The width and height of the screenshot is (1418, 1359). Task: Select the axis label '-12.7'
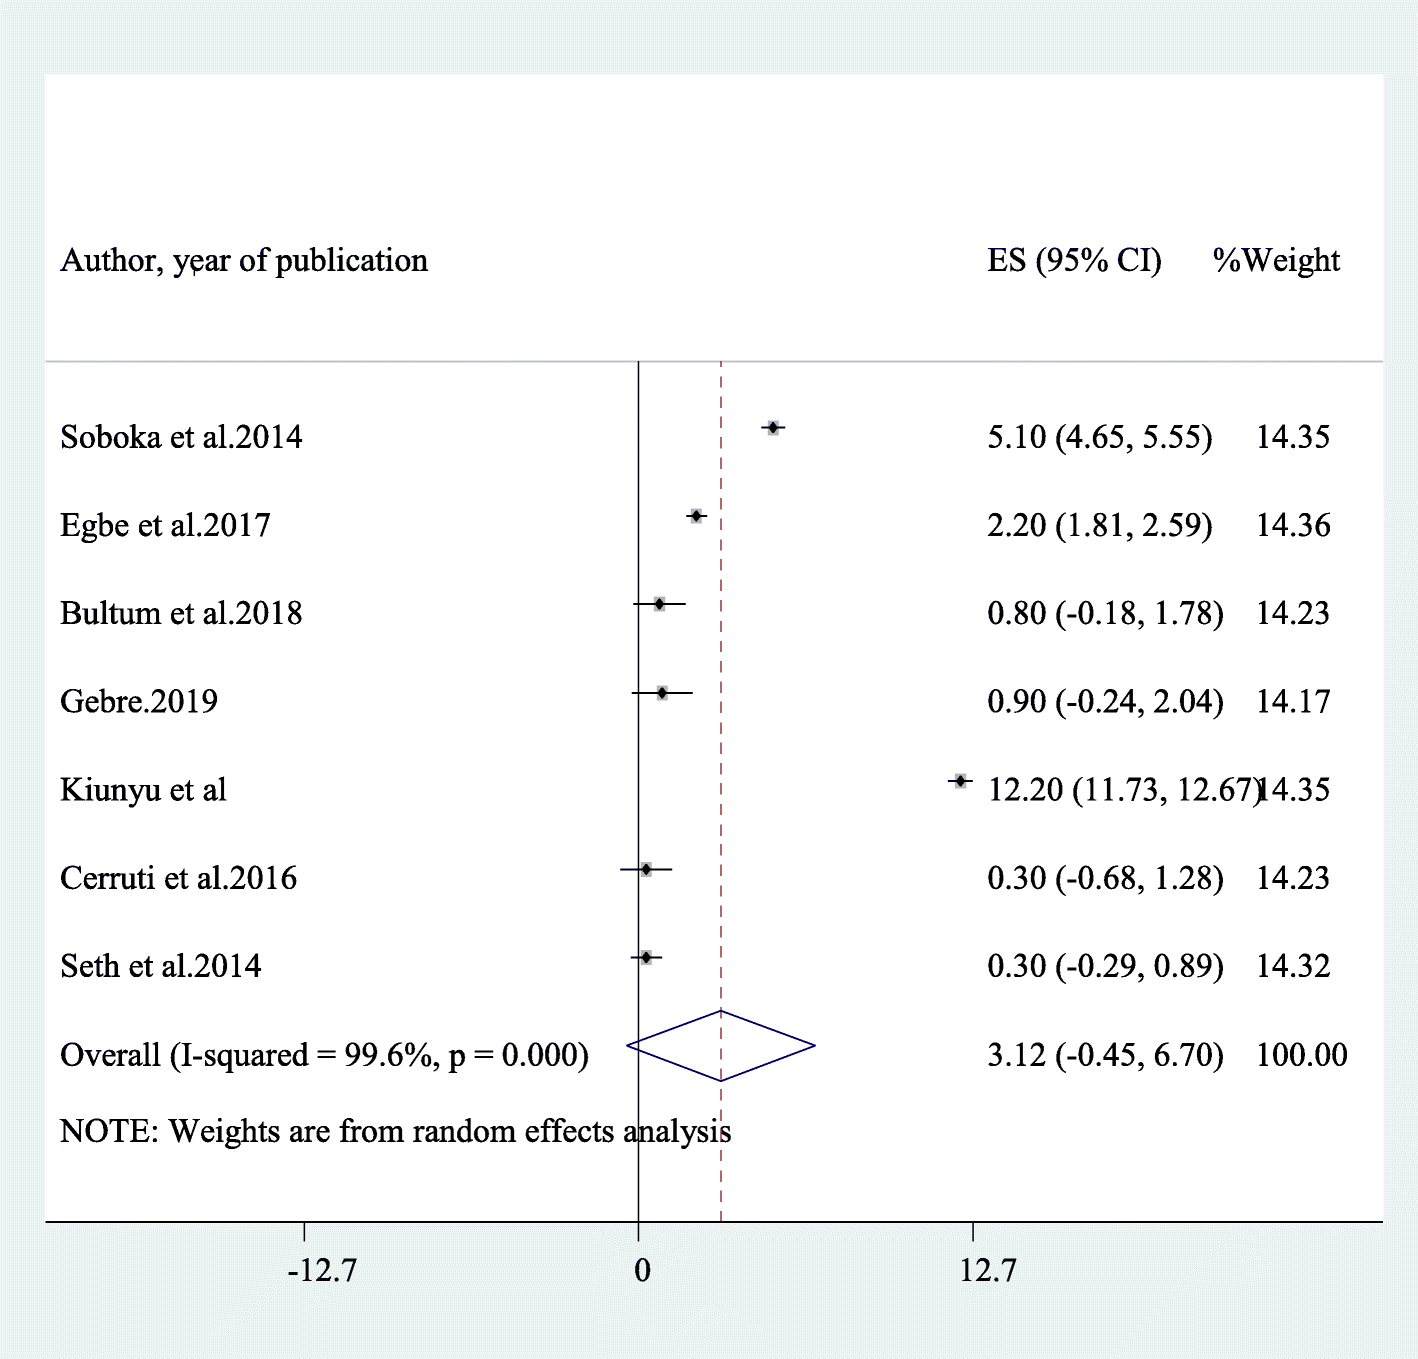(x=322, y=1271)
